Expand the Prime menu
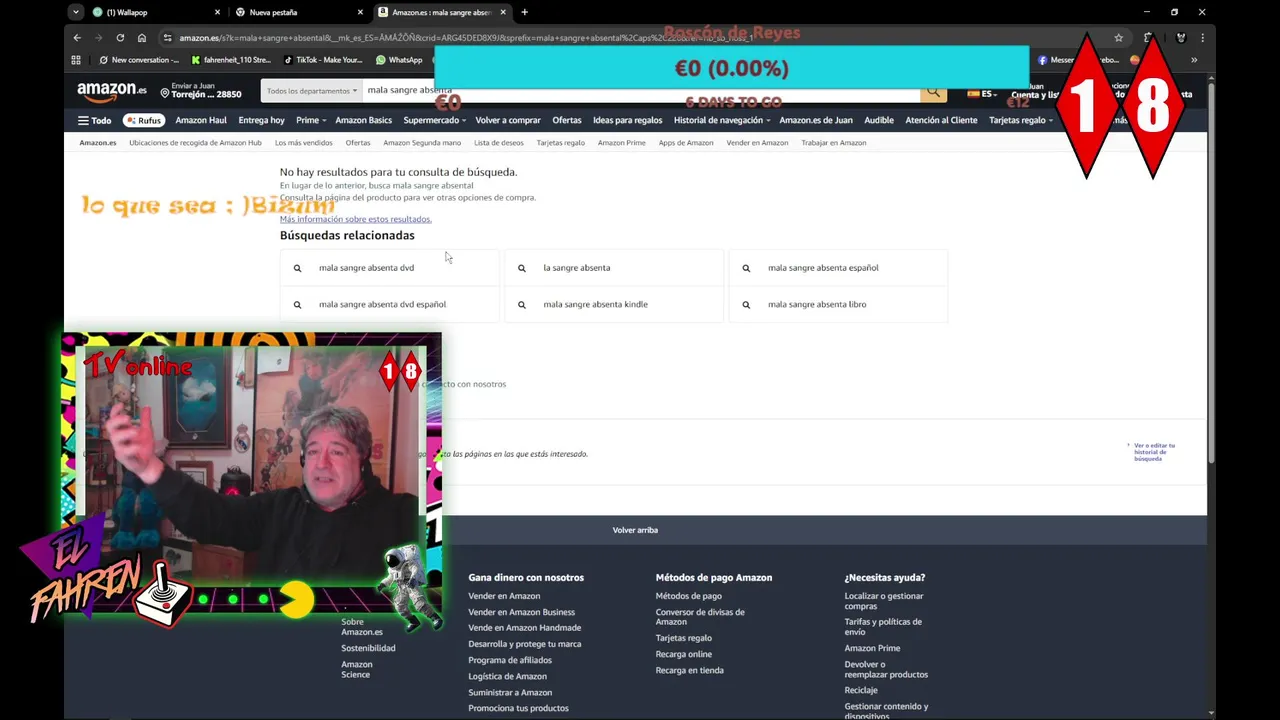1280x720 pixels. point(310,120)
